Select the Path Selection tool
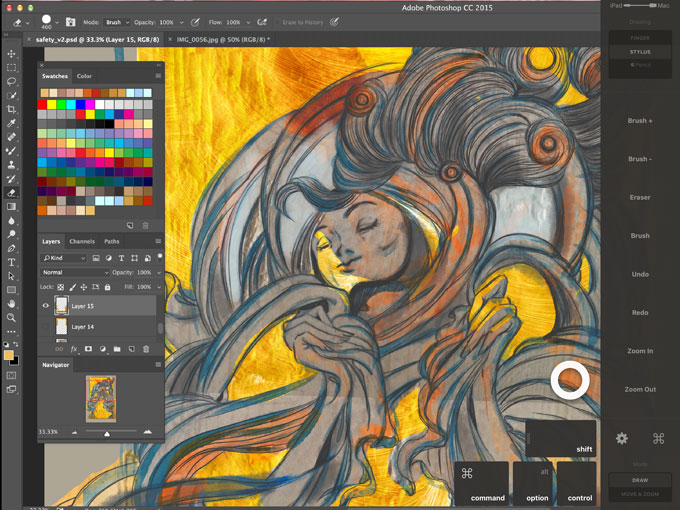The width and height of the screenshot is (680, 510). (x=12, y=276)
